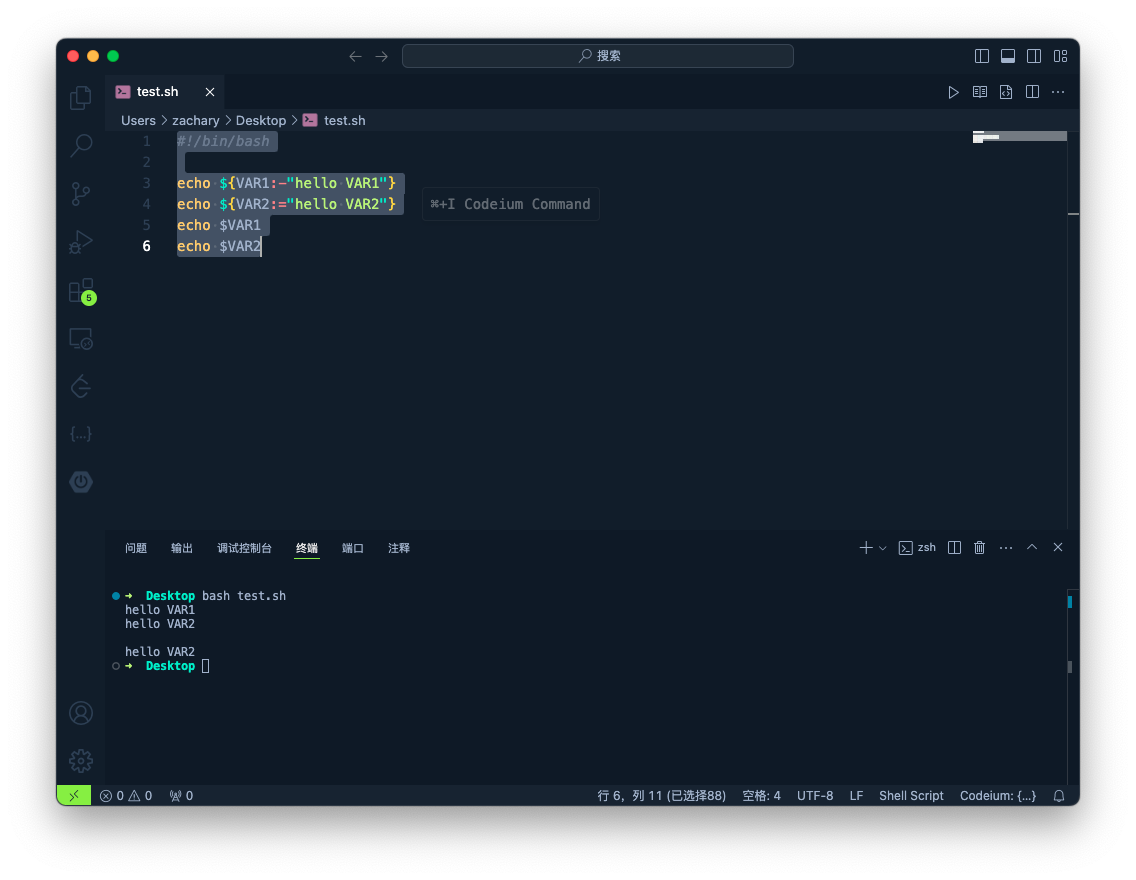Open the Desktop breadcrumb
The width and height of the screenshot is (1136, 880).
261,120
